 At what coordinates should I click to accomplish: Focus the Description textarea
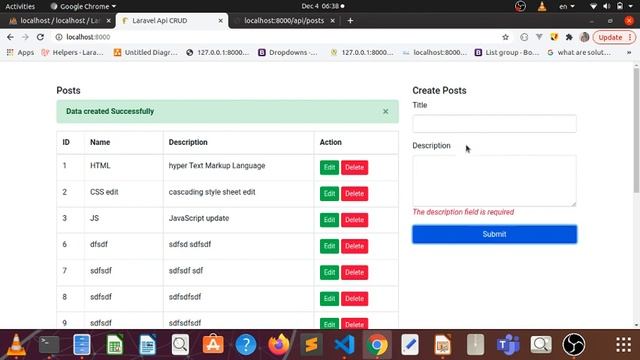(x=494, y=181)
